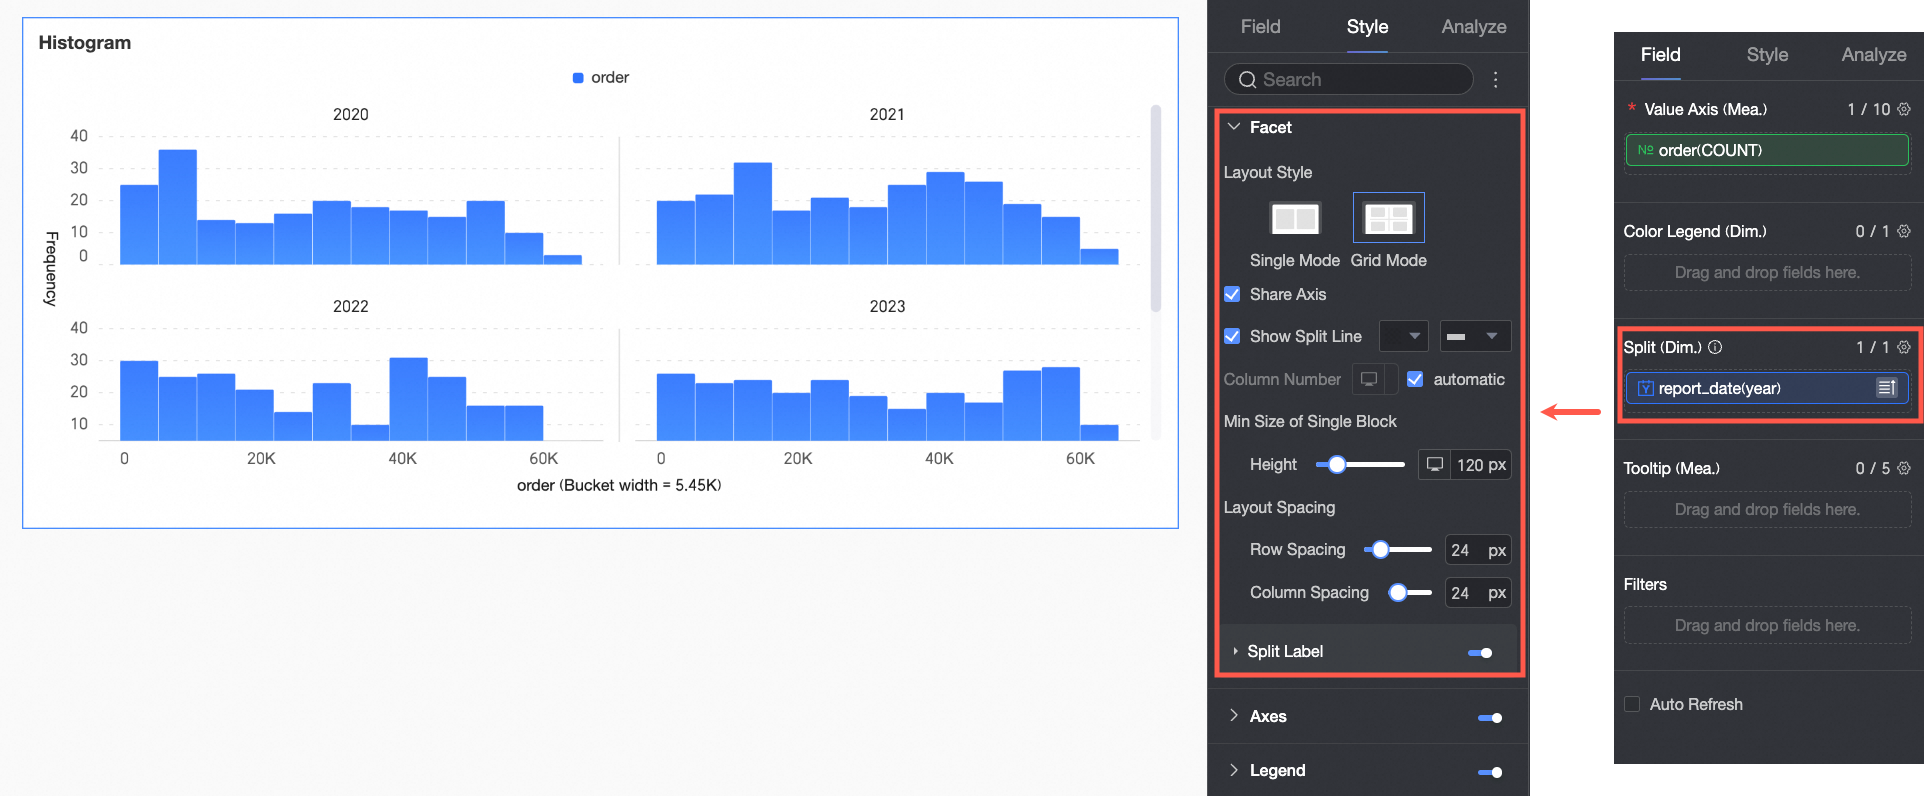Click the 2022 facet label

point(351,307)
